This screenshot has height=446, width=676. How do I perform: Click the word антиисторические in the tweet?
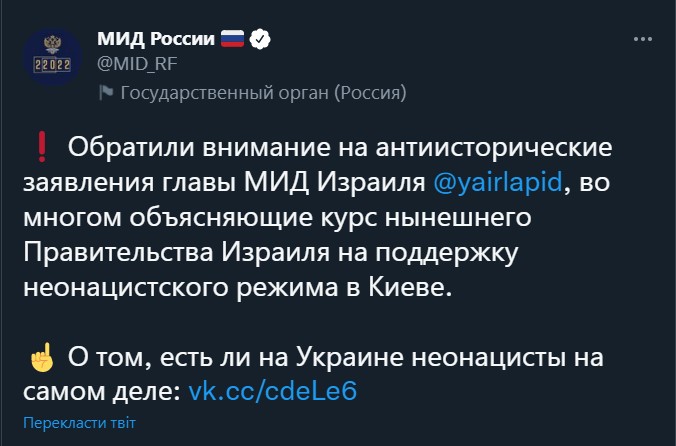(494, 147)
